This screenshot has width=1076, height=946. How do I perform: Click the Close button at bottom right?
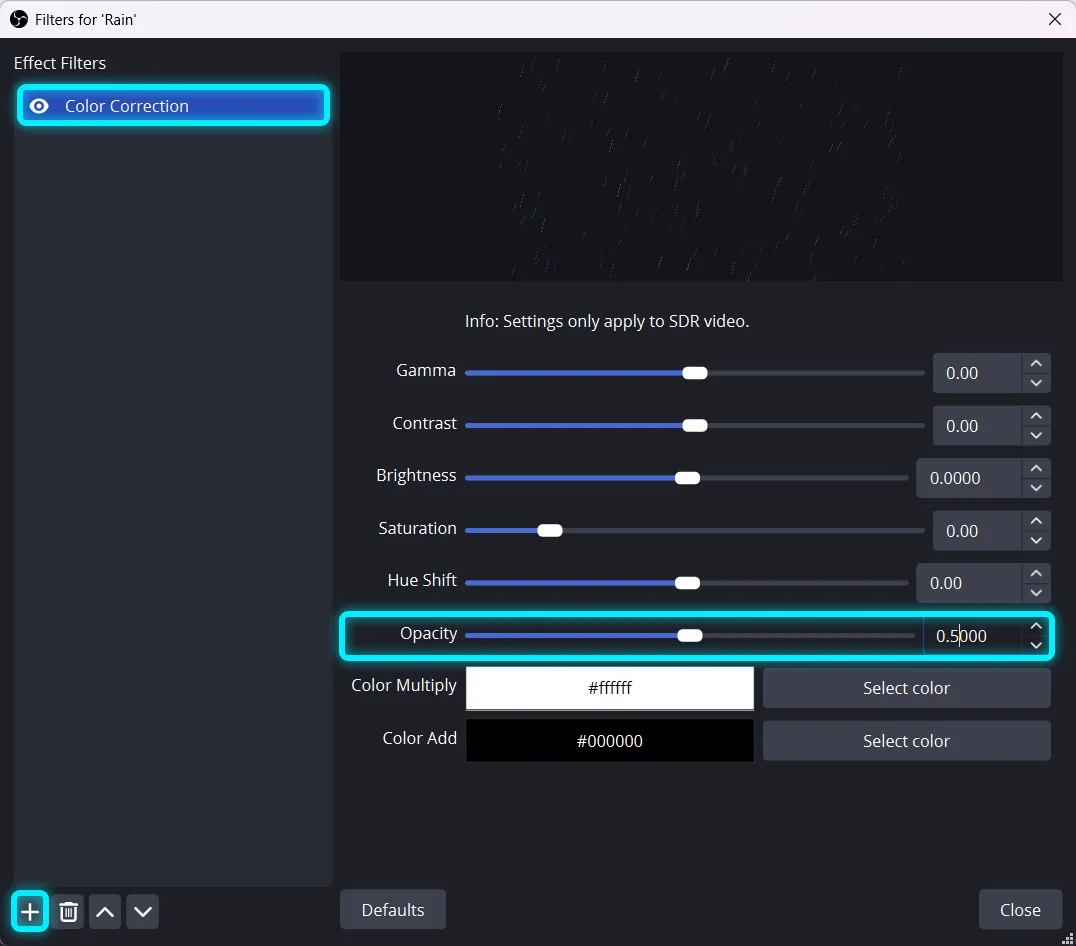(x=1020, y=910)
